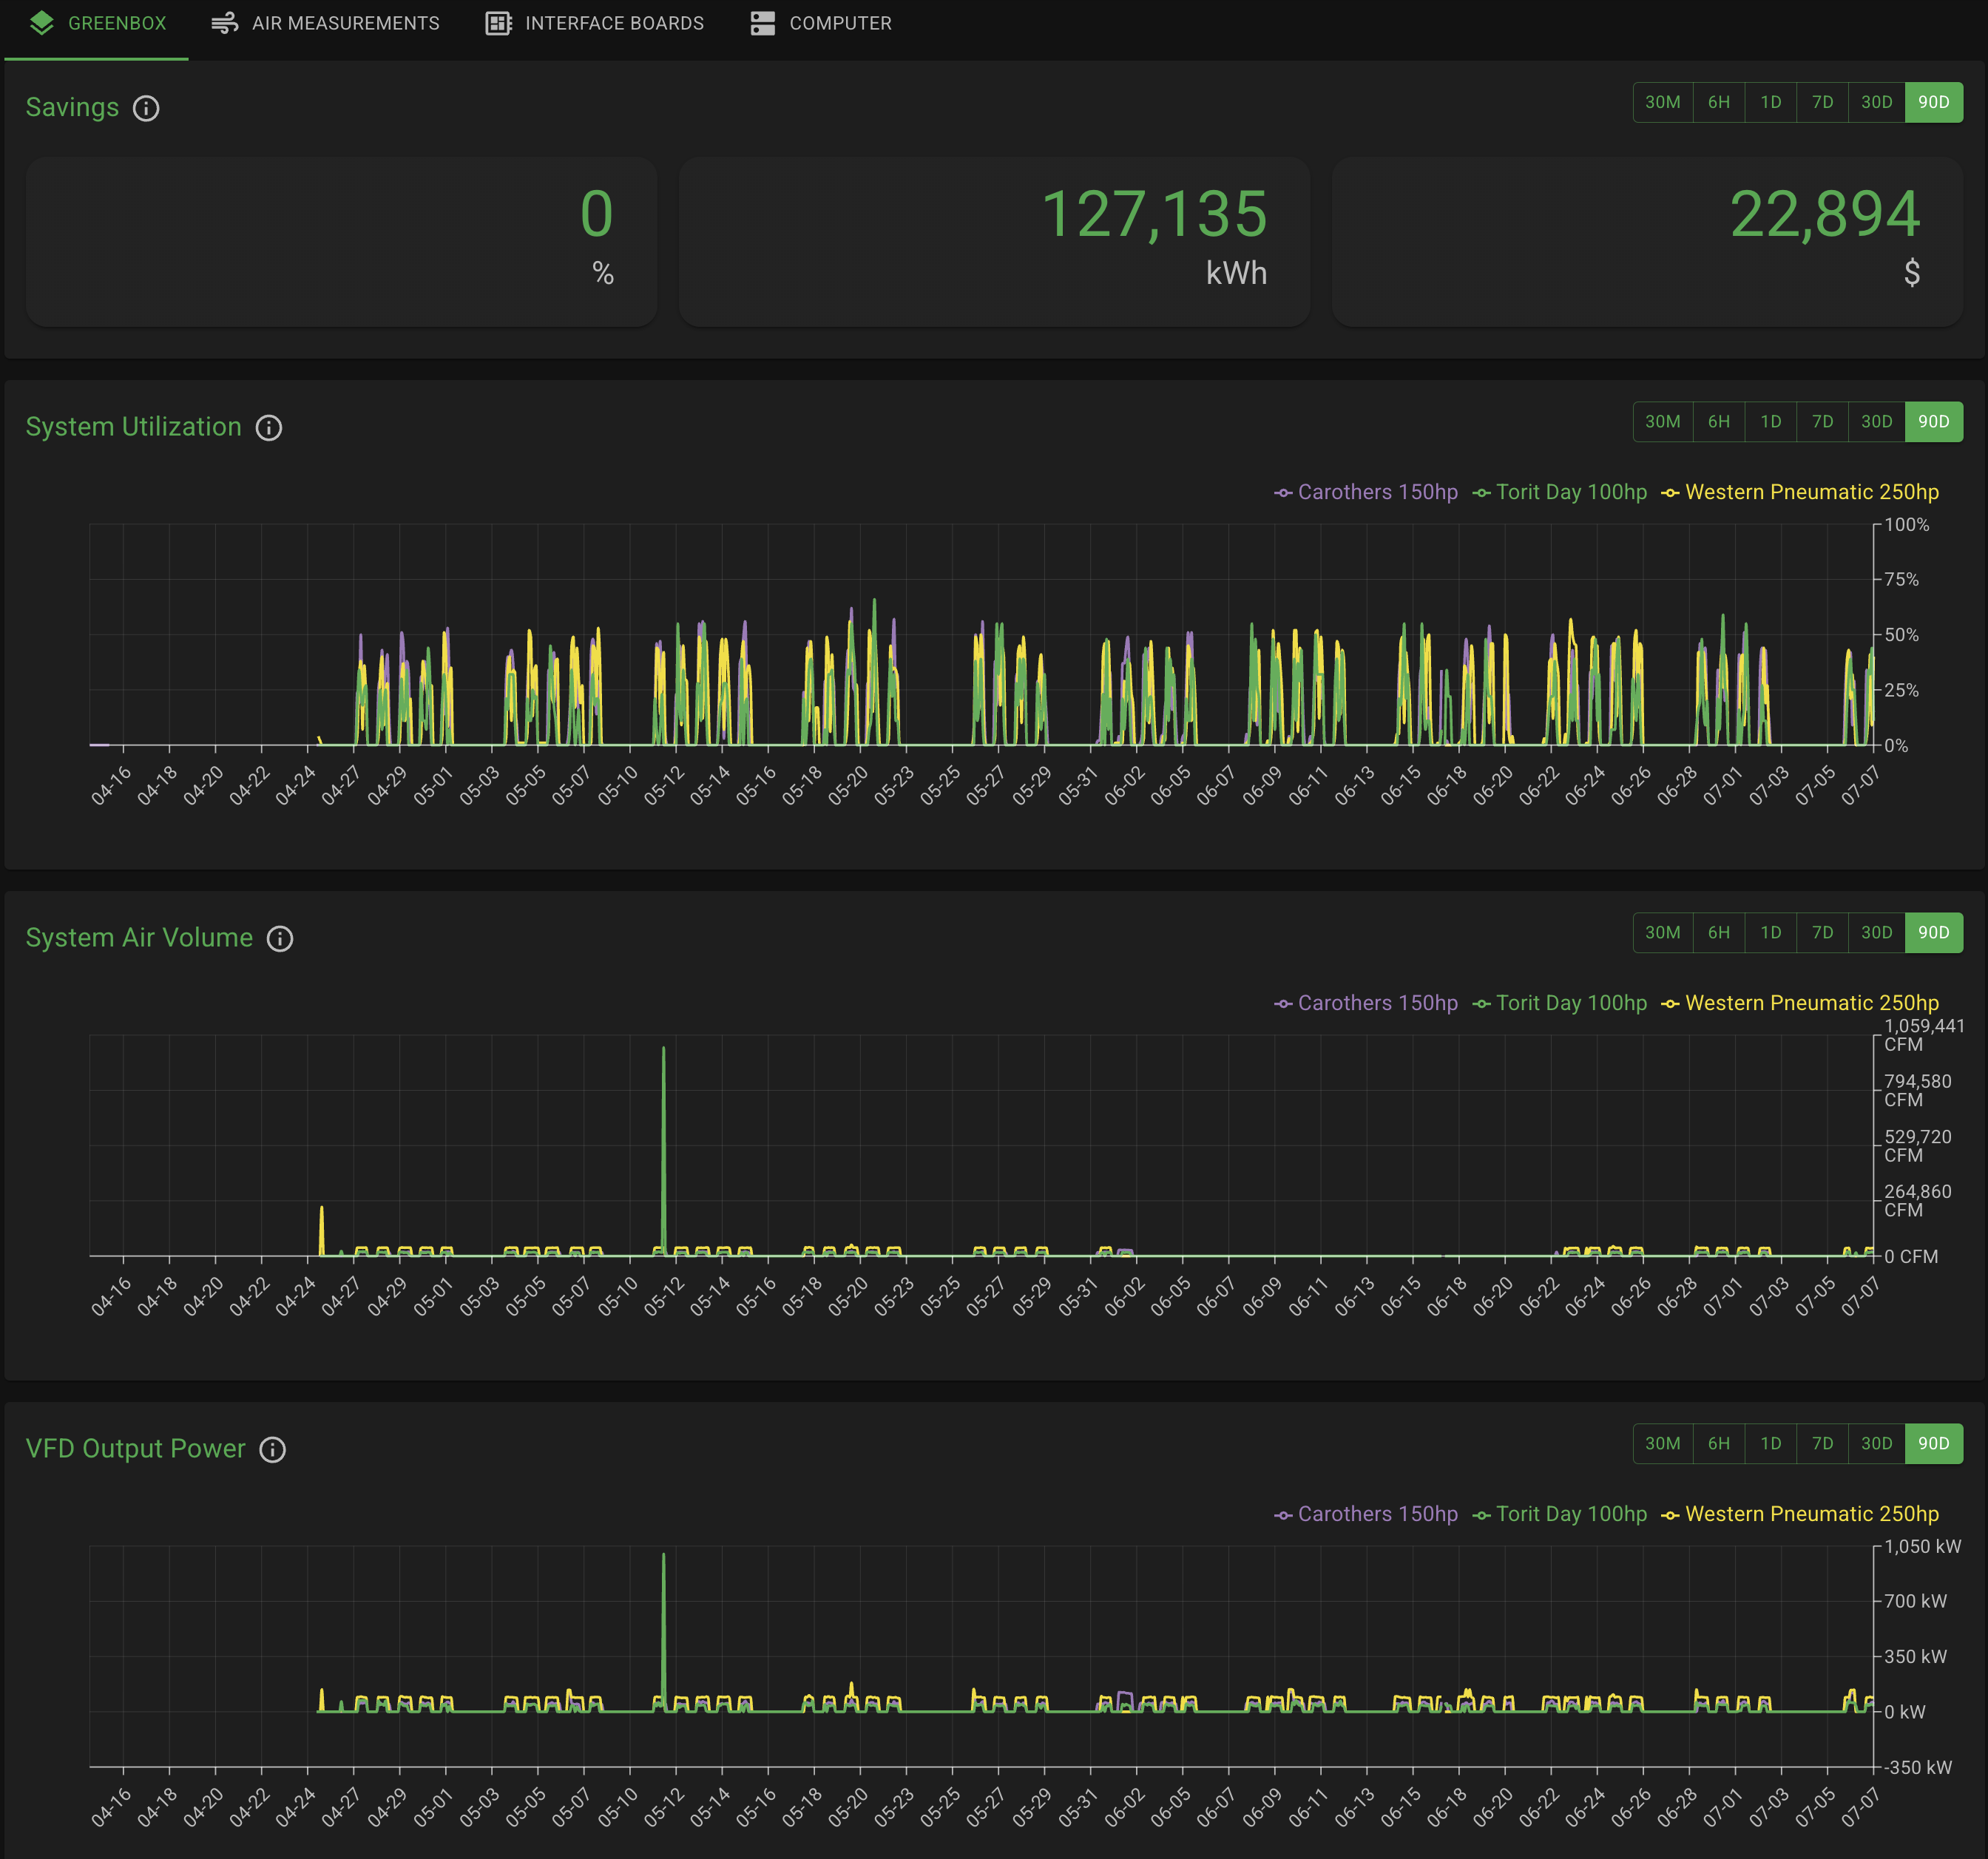This screenshot has height=1859, width=1988.
Task: Toggle Western Pneumatic 250hp in System Utilization legend
Action: 1800,492
